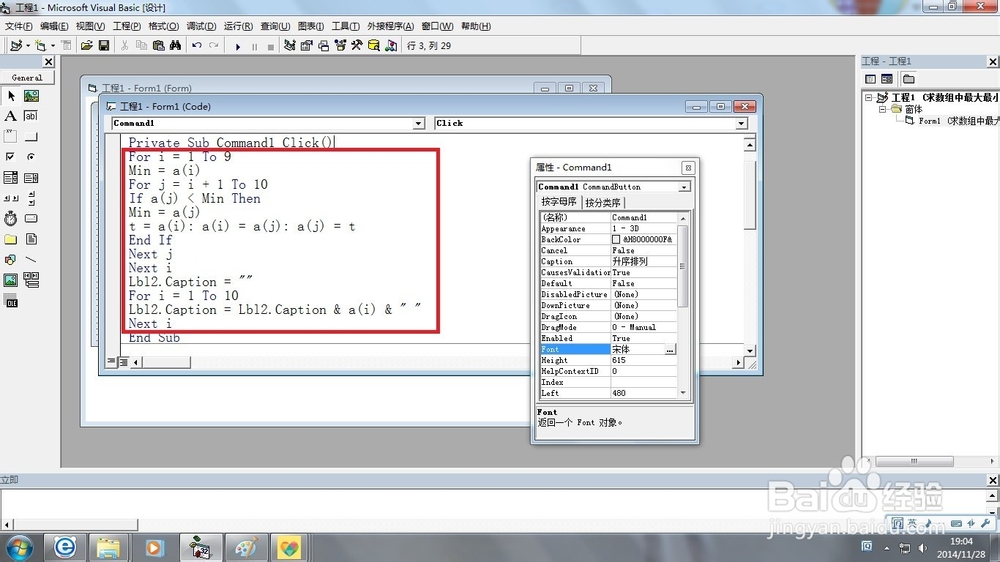Start the program with Run button
Viewport: 1000px width, 562px height.
237,46
